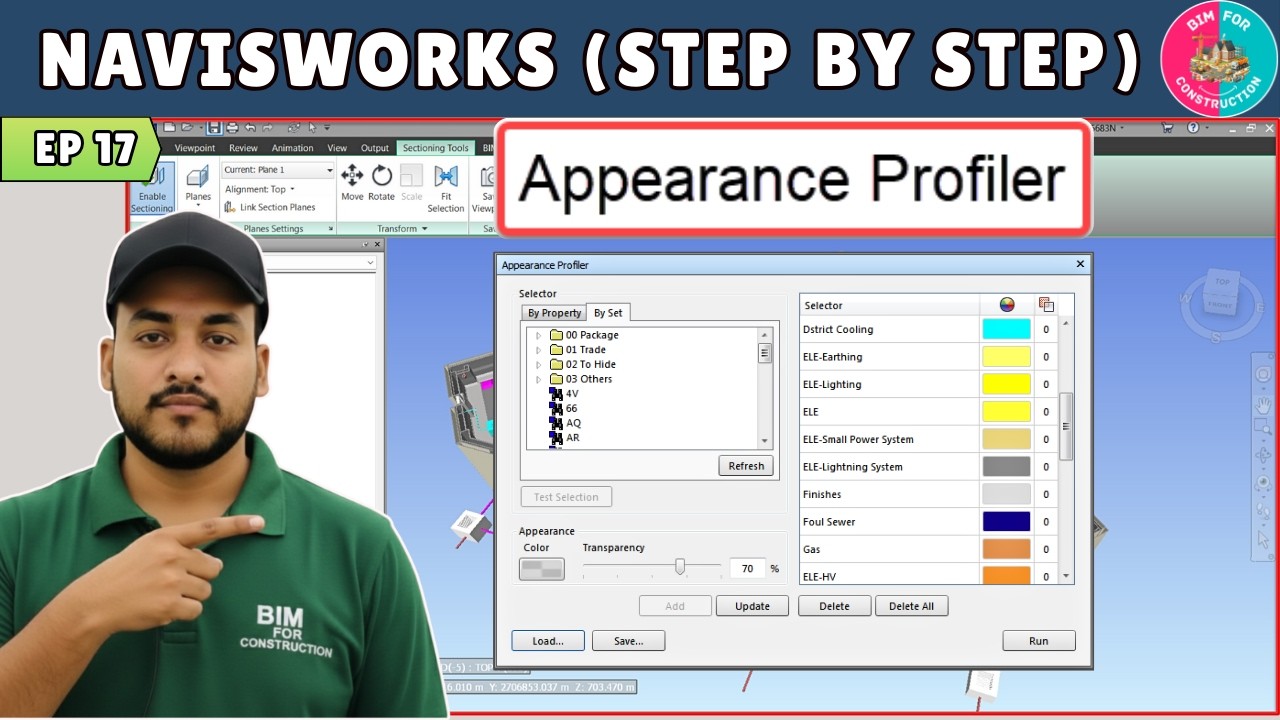Screen dimensions: 1280x720
Task: Click the Open folder icon in quick access toolbar
Action: (x=186, y=127)
